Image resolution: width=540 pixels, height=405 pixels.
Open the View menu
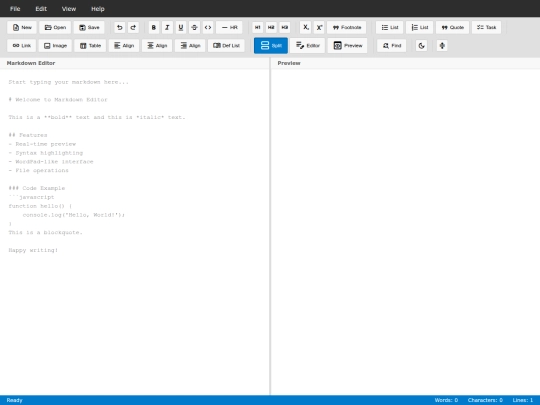pos(69,9)
